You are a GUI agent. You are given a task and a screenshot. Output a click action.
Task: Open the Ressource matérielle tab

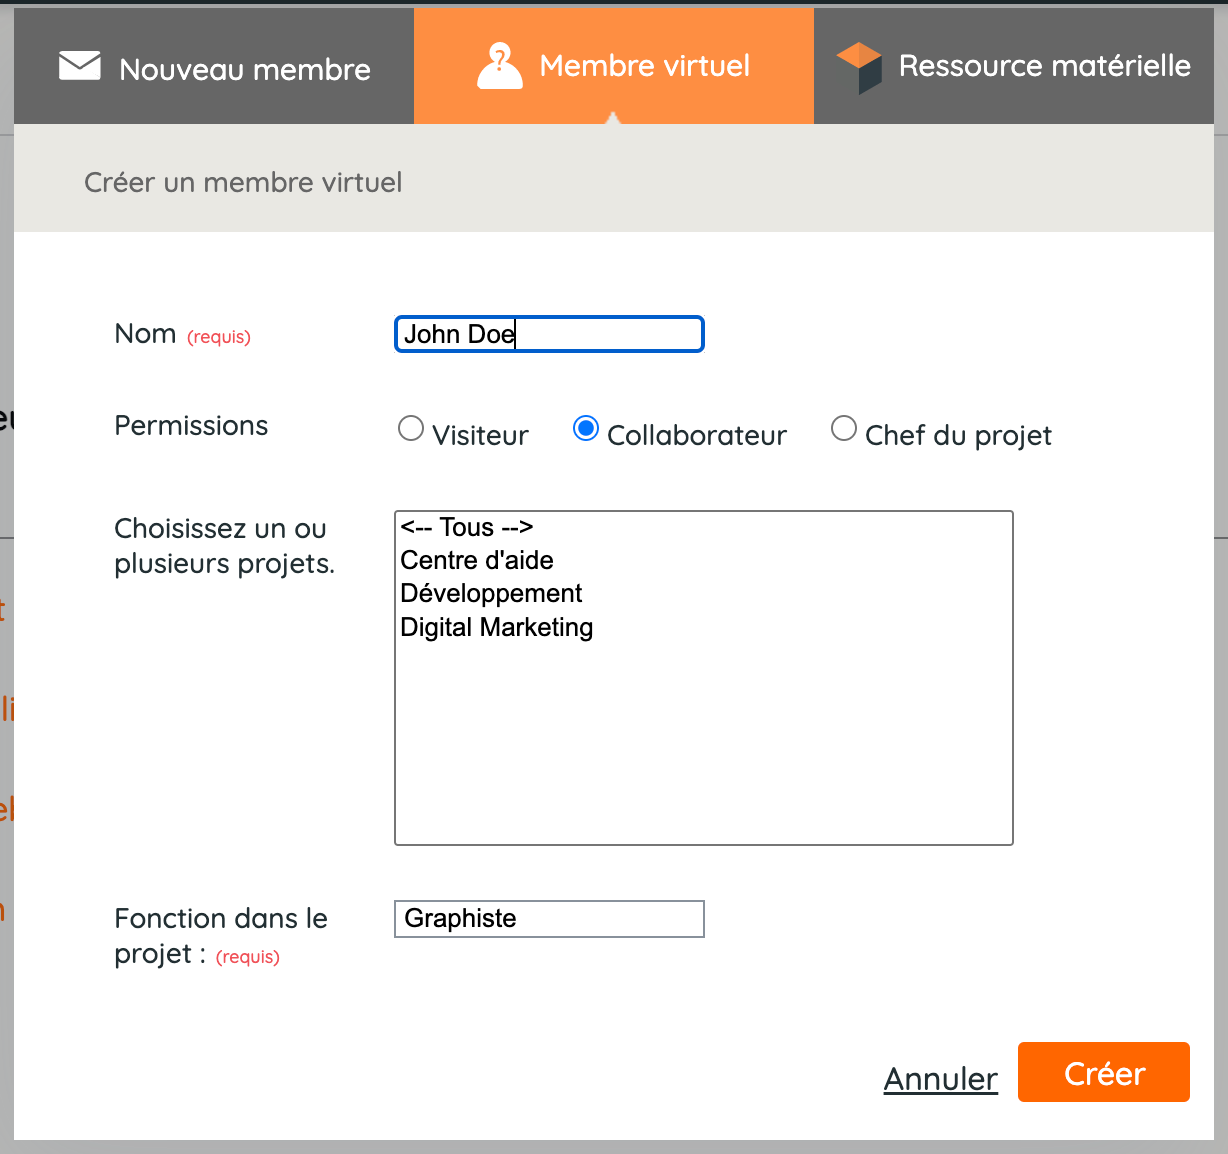[x=1014, y=66]
